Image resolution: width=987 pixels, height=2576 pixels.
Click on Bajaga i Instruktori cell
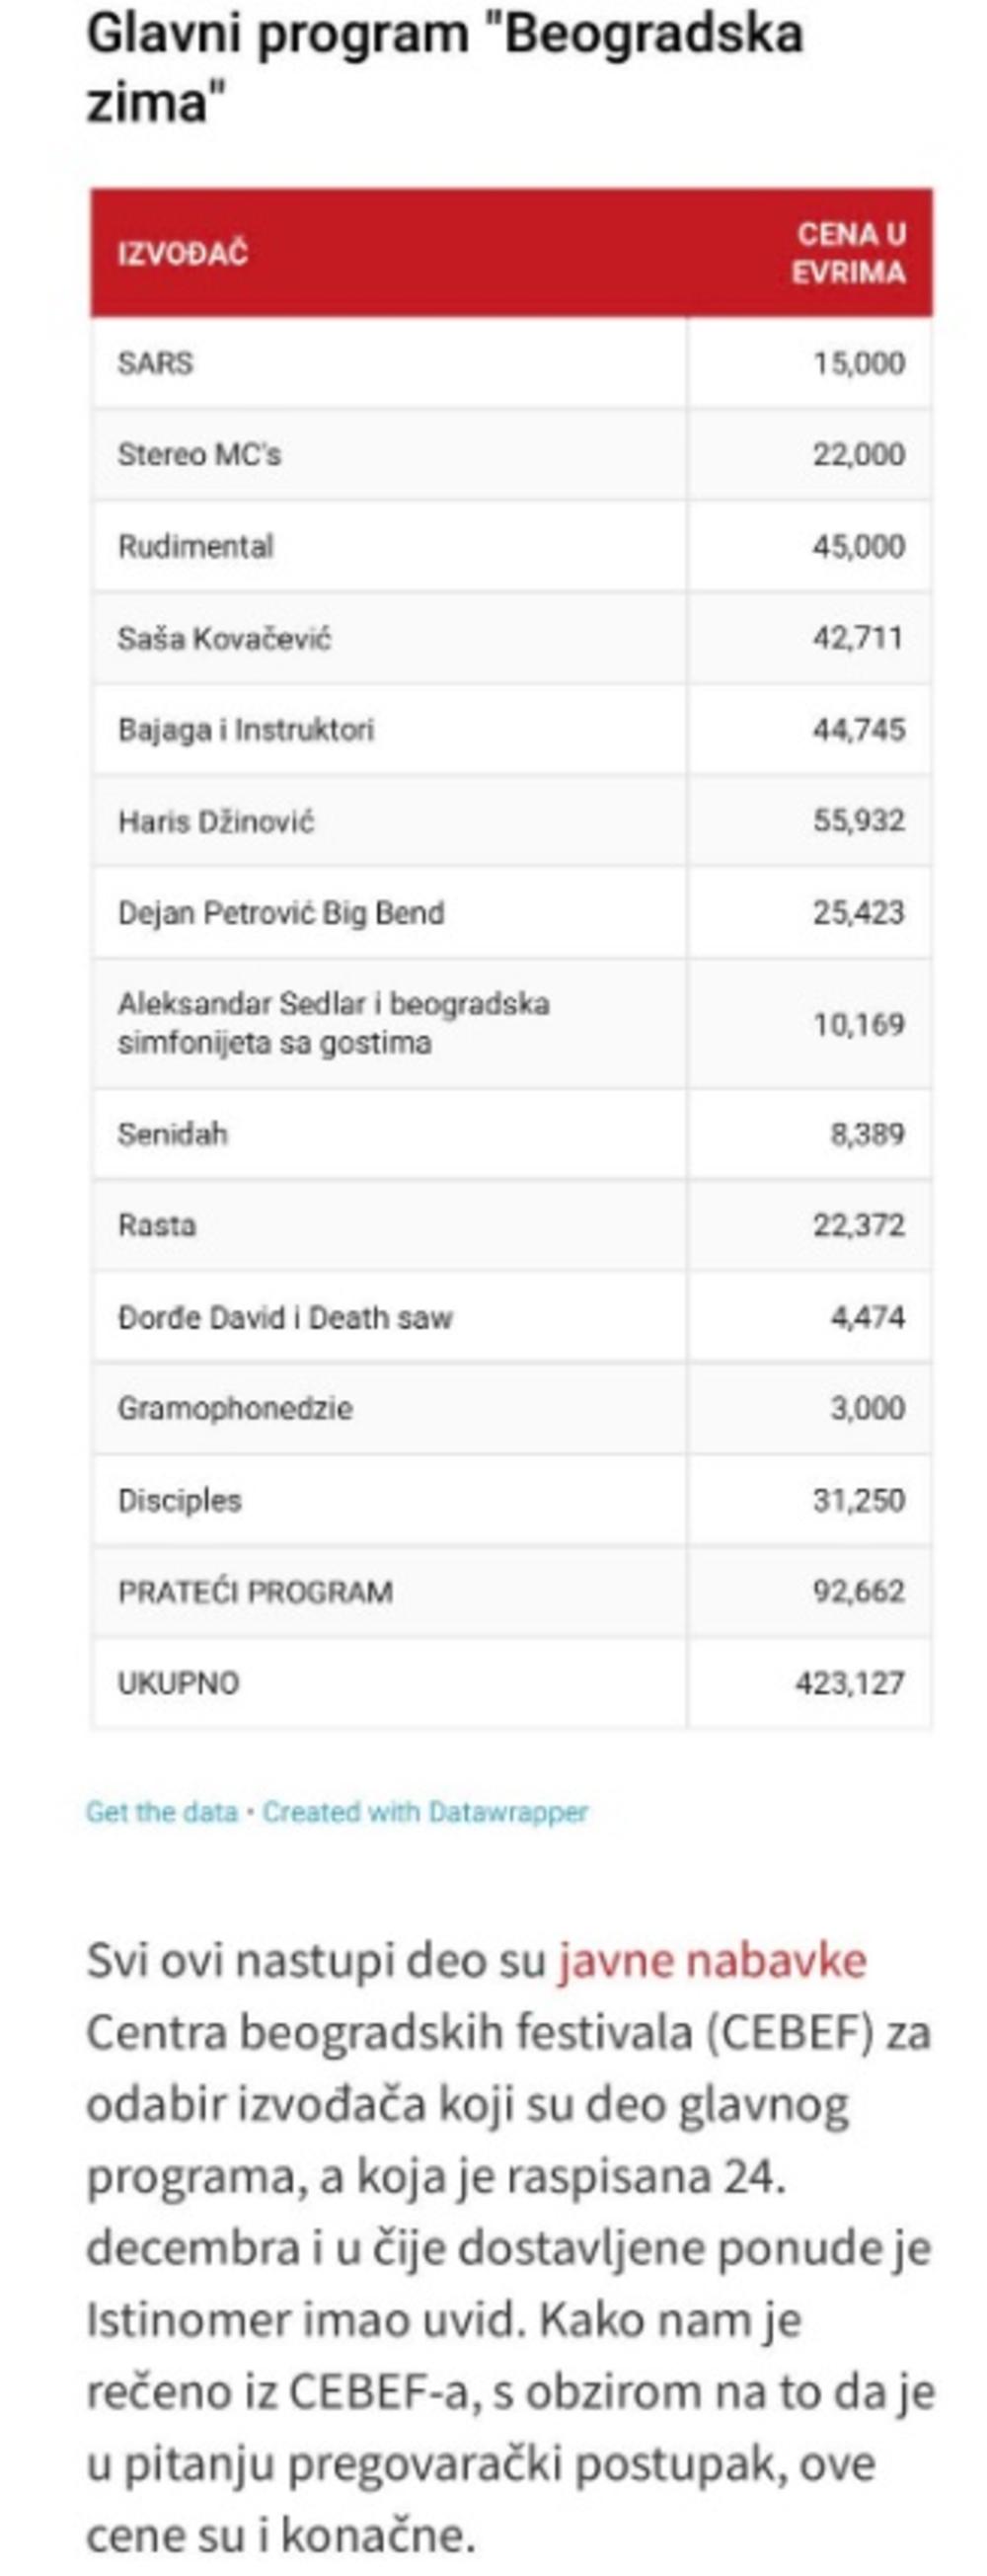click(x=246, y=730)
